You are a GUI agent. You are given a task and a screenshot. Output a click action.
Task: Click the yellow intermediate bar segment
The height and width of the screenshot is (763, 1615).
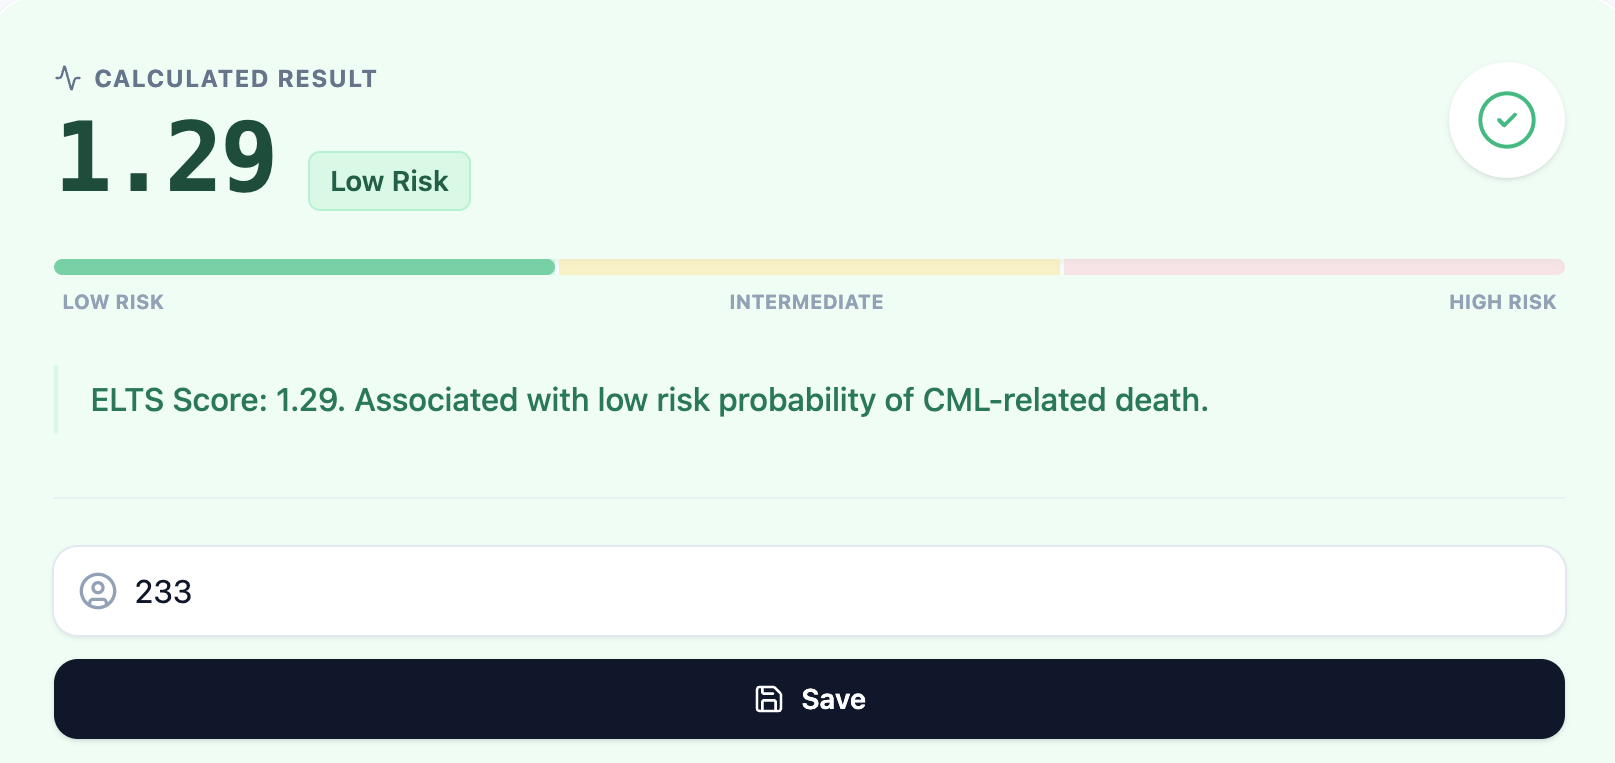coord(808,267)
